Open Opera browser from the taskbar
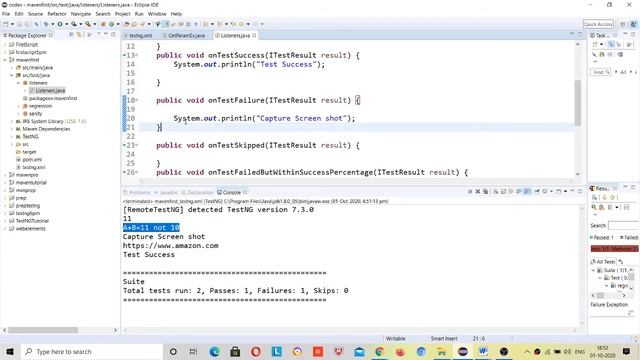 256,351
